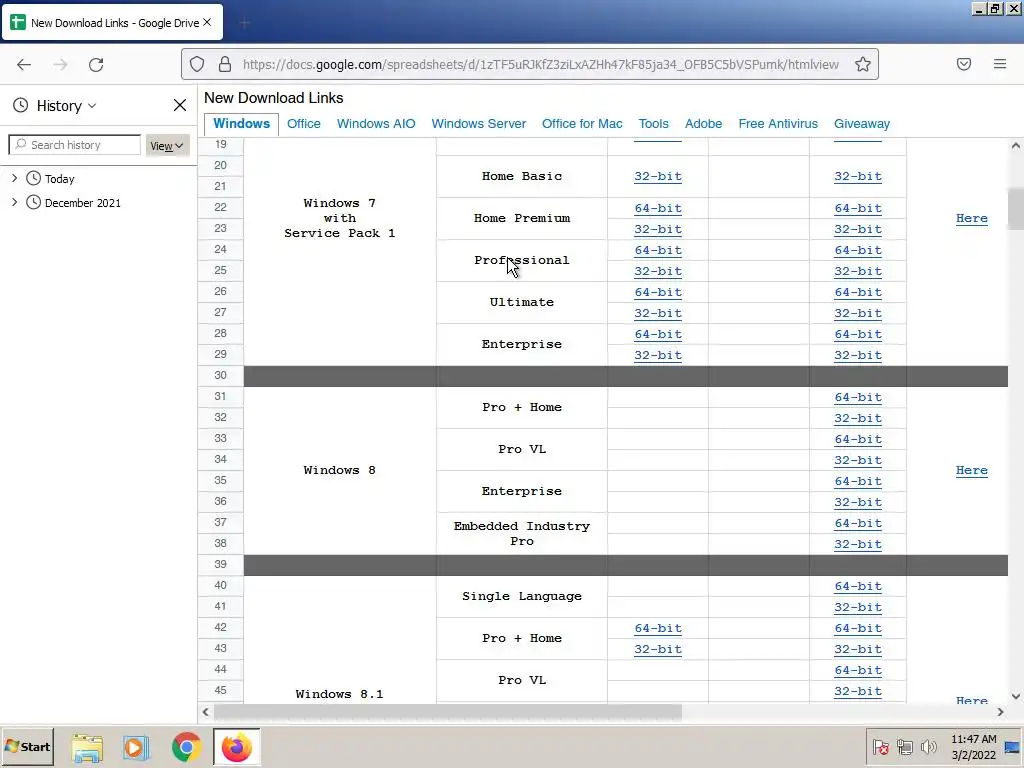
Task: Click the Single Language cell
Action: pos(522,596)
